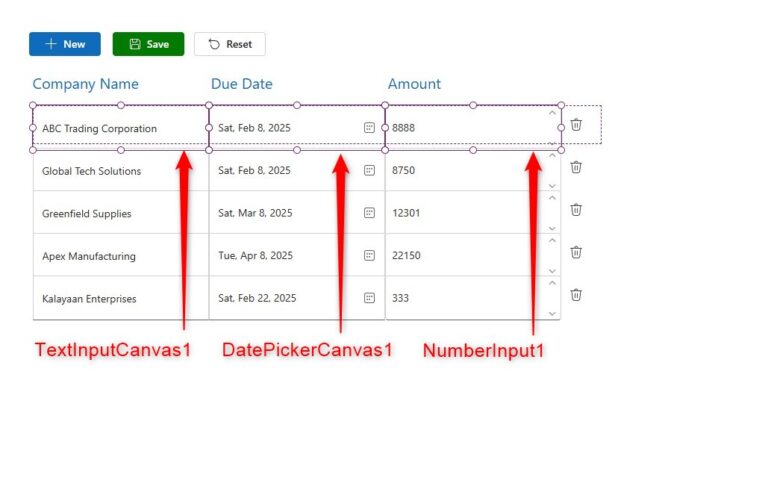Open date picker for Mar 8, 2025
Screen dimensions: 768x498
point(369,213)
